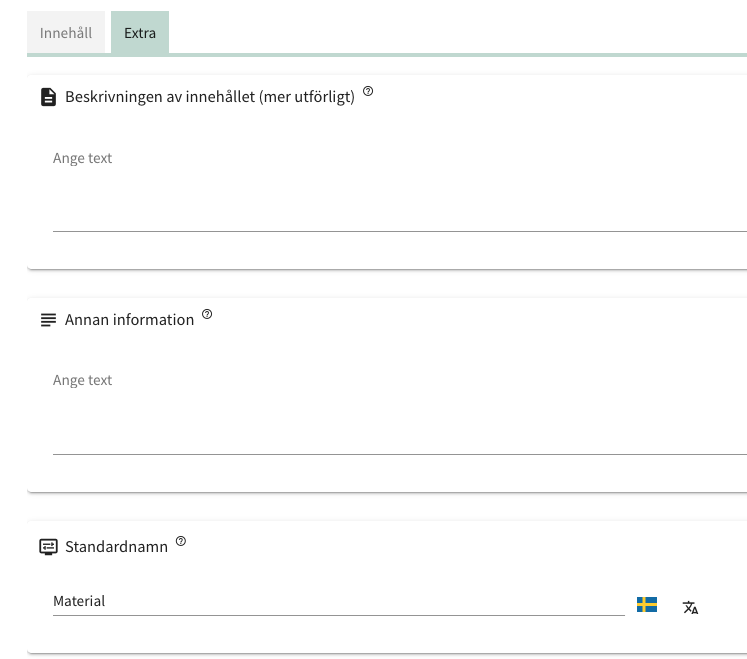The image size is (747, 659).
Task: Click the text-lines icon beside Annan information
Action: [x=48, y=320]
